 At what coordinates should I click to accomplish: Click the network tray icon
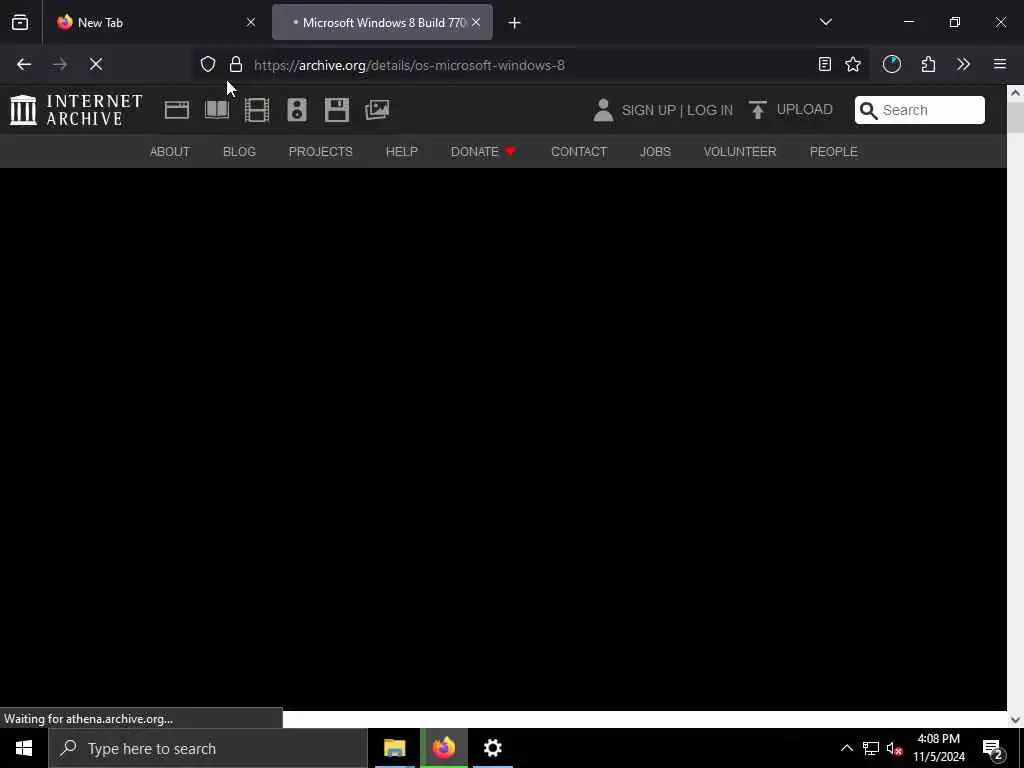coord(871,748)
